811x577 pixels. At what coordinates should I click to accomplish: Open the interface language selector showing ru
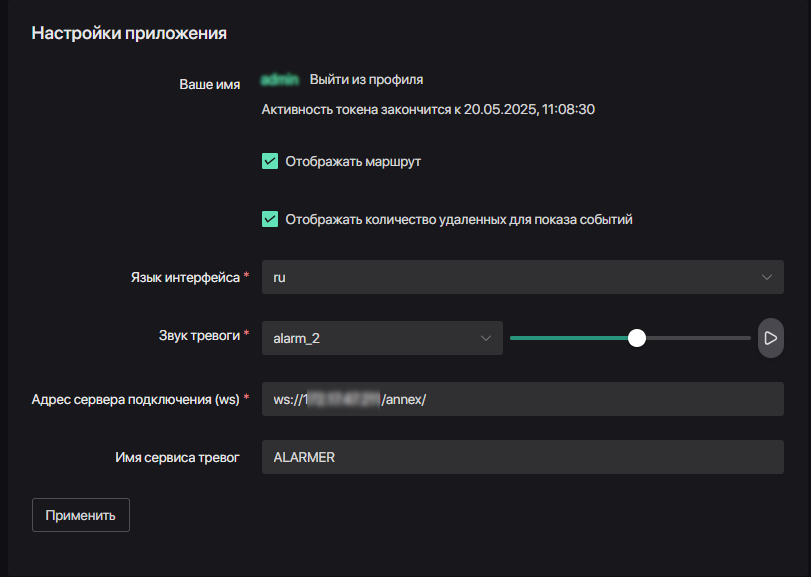(510, 277)
